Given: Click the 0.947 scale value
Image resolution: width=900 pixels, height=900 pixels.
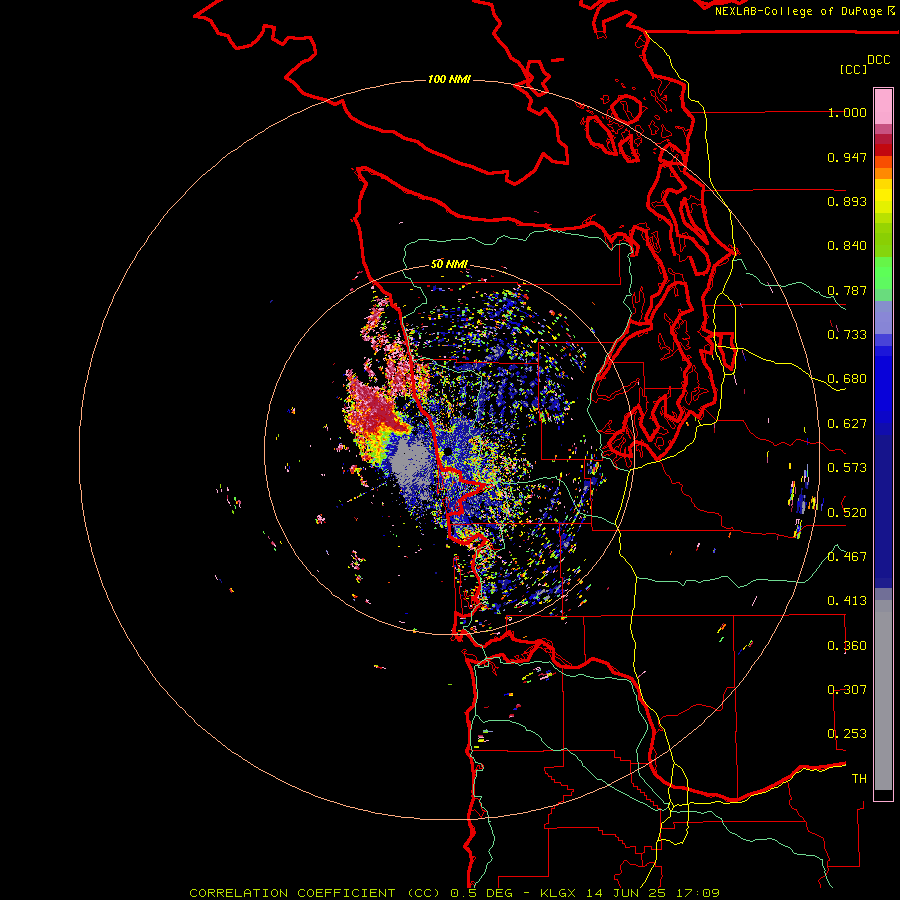Looking at the screenshot, I should tap(847, 157).
